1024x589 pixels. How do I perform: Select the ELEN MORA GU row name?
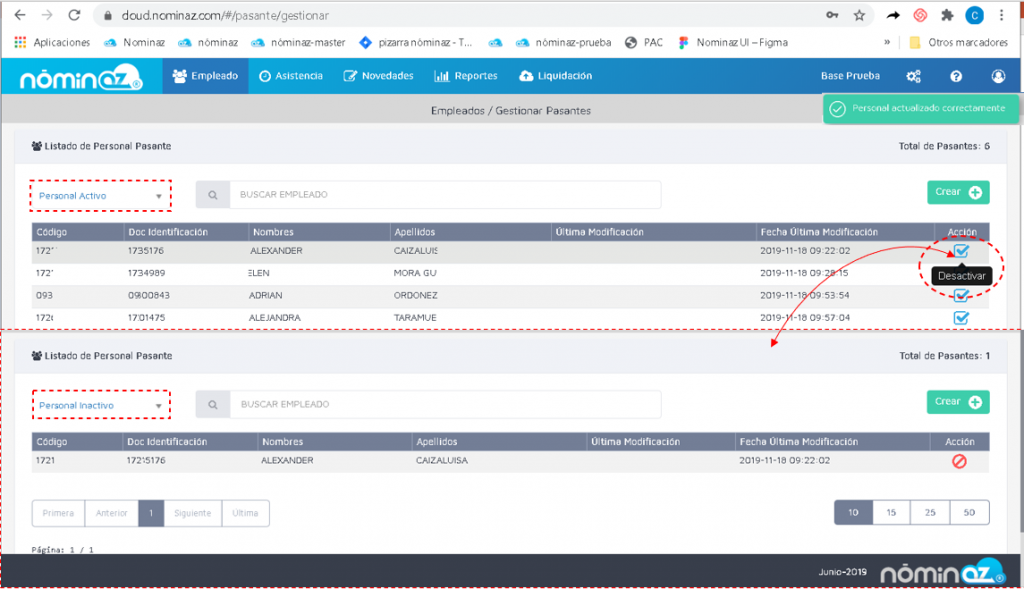pyautogui.click(x=259, y=273)
